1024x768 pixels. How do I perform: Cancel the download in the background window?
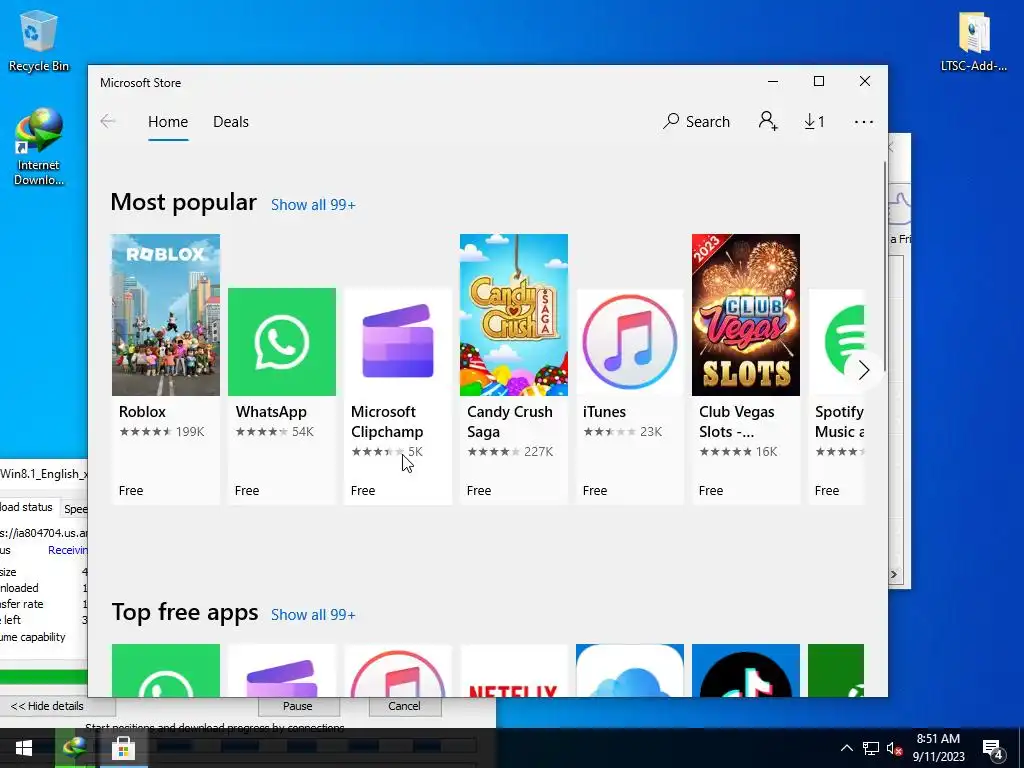point(404,706)
